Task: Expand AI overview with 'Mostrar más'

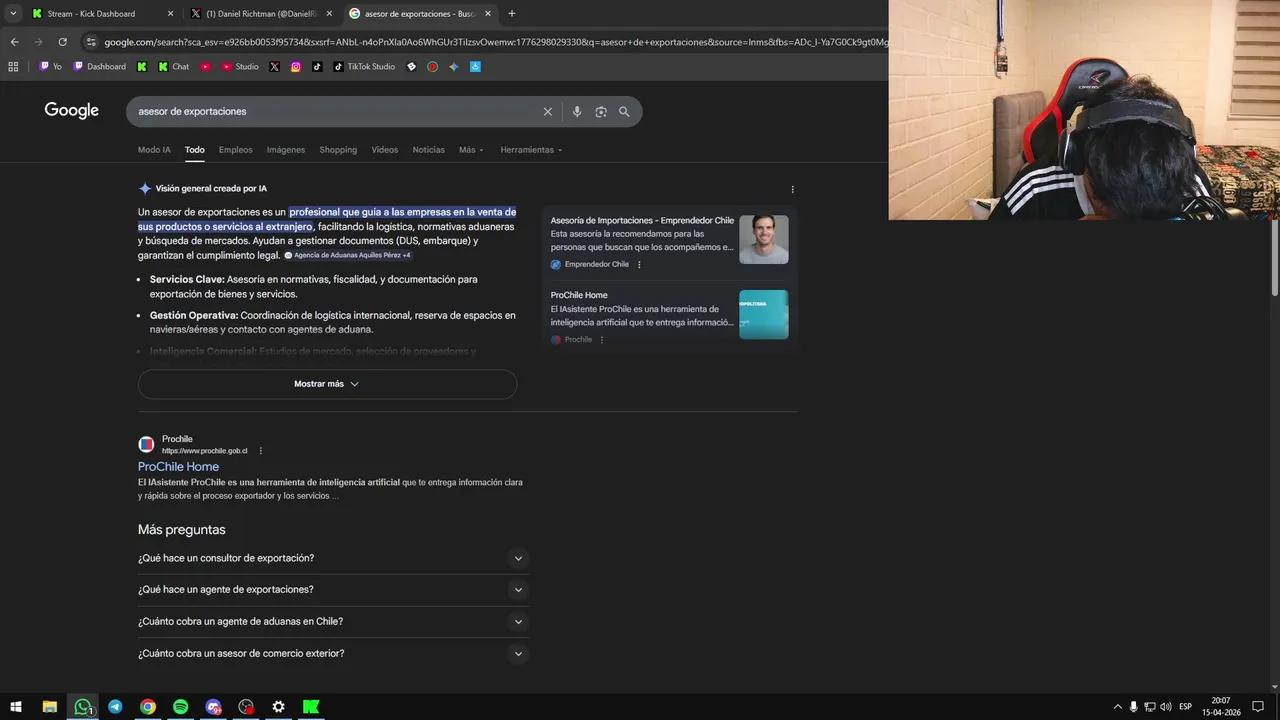Action: click(x=327, y=384)
